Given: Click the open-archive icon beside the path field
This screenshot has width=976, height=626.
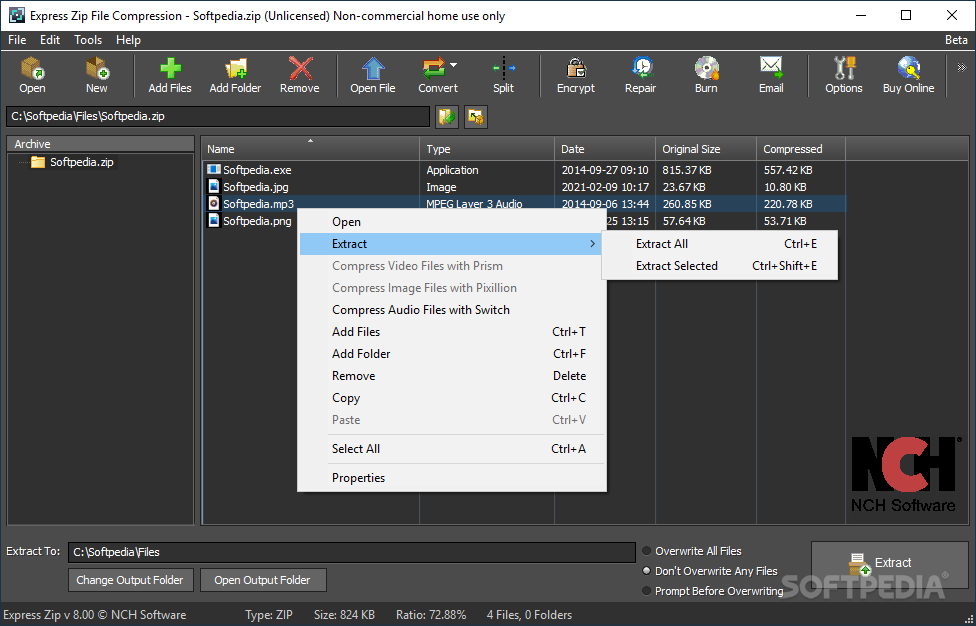Looking at the screenshot, I should [447, 116].
